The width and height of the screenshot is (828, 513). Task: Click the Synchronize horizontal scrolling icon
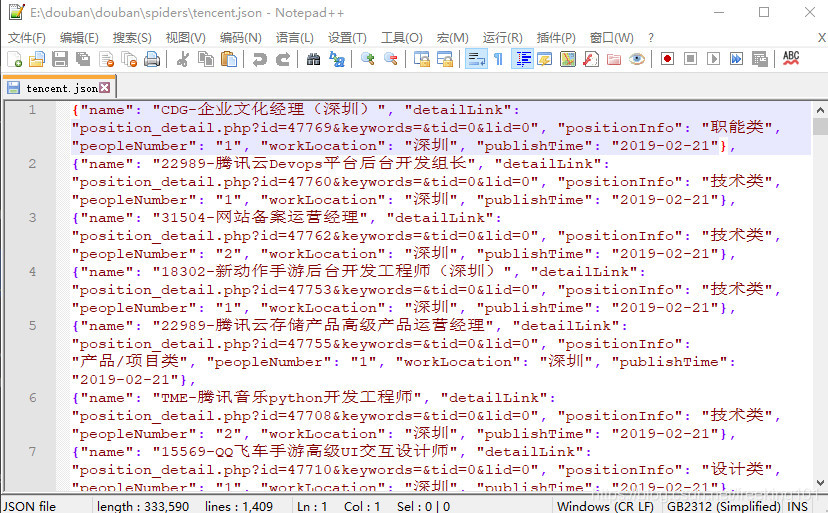[x=445, y=59]
